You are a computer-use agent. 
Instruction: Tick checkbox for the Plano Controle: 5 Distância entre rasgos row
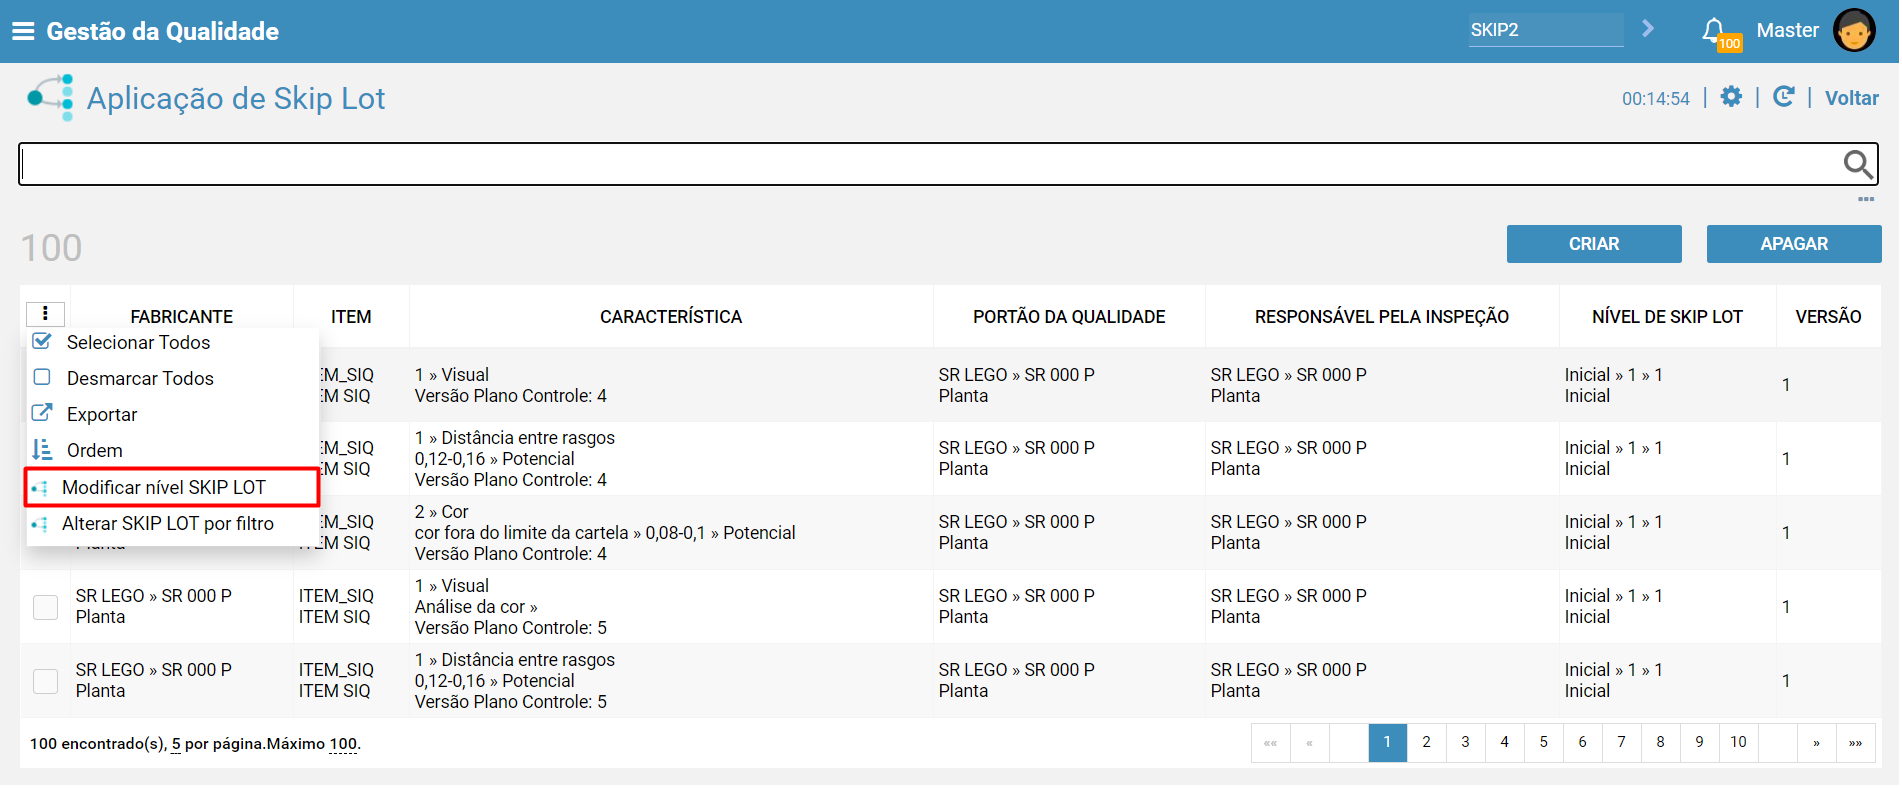point(46,681)
